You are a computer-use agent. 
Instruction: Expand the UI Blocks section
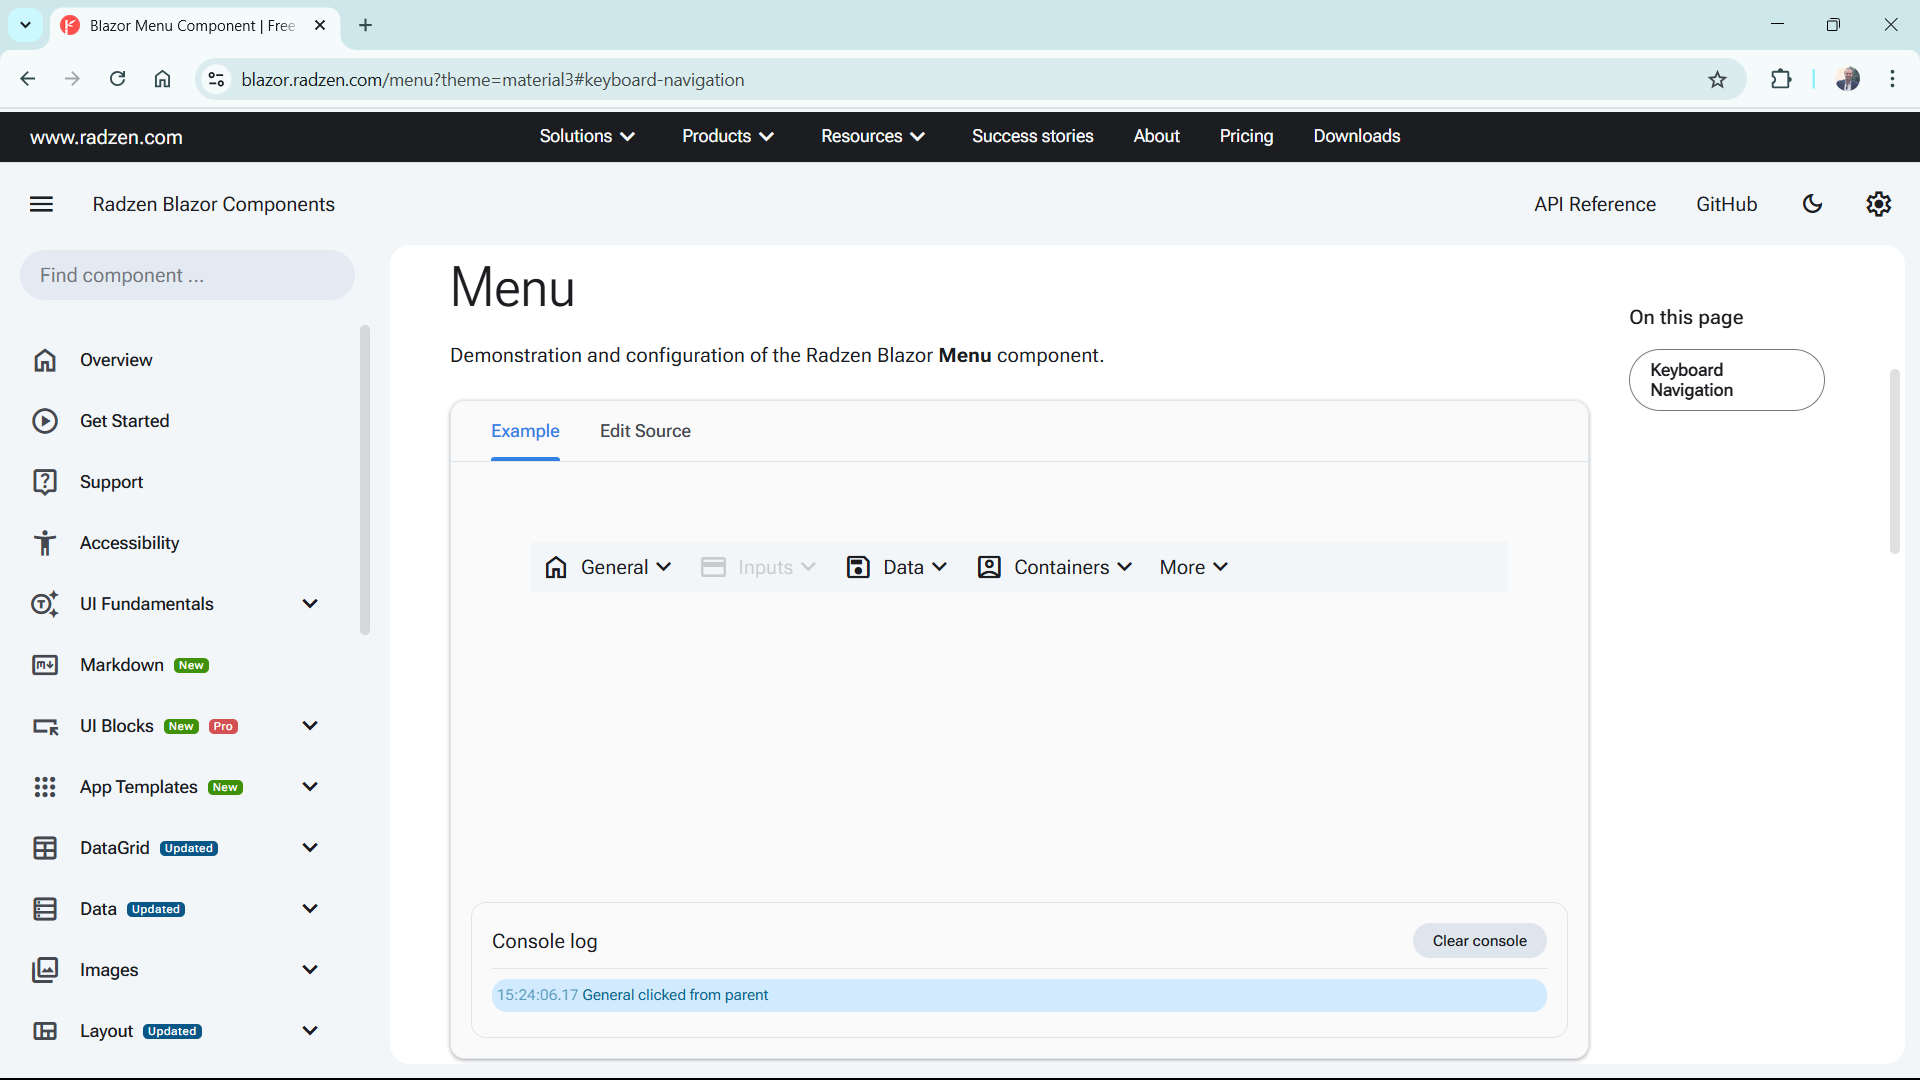point(310,726)
